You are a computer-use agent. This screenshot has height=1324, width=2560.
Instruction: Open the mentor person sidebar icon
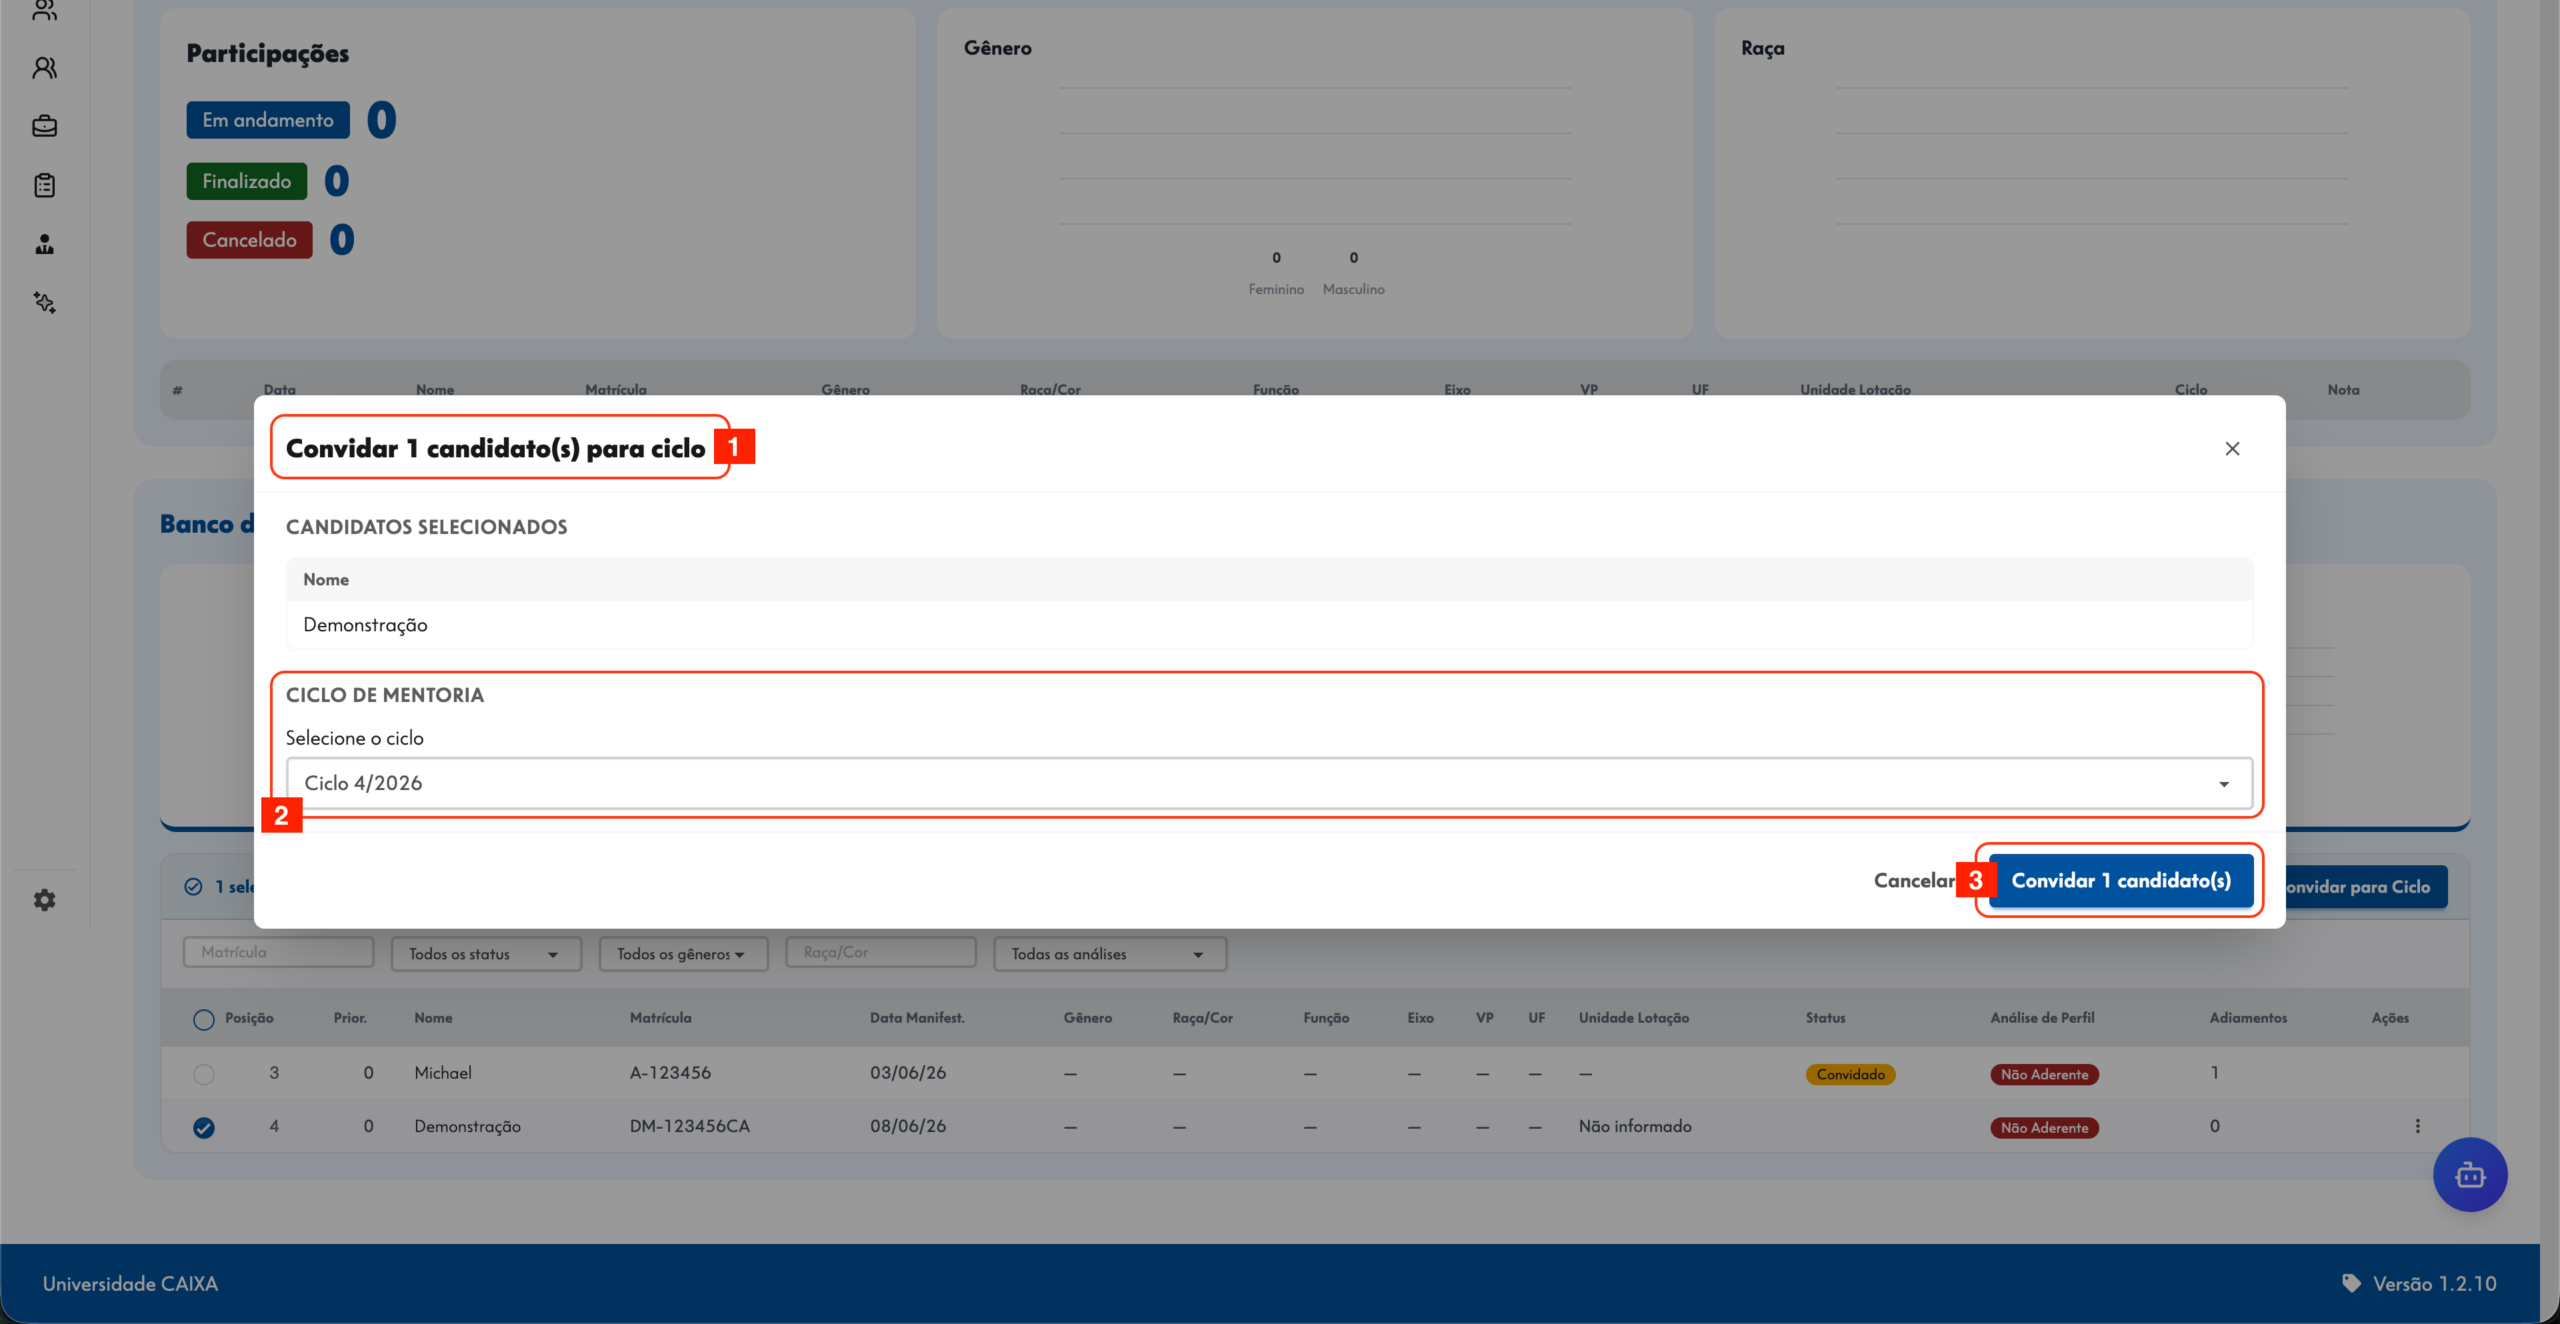click(44, 244)
